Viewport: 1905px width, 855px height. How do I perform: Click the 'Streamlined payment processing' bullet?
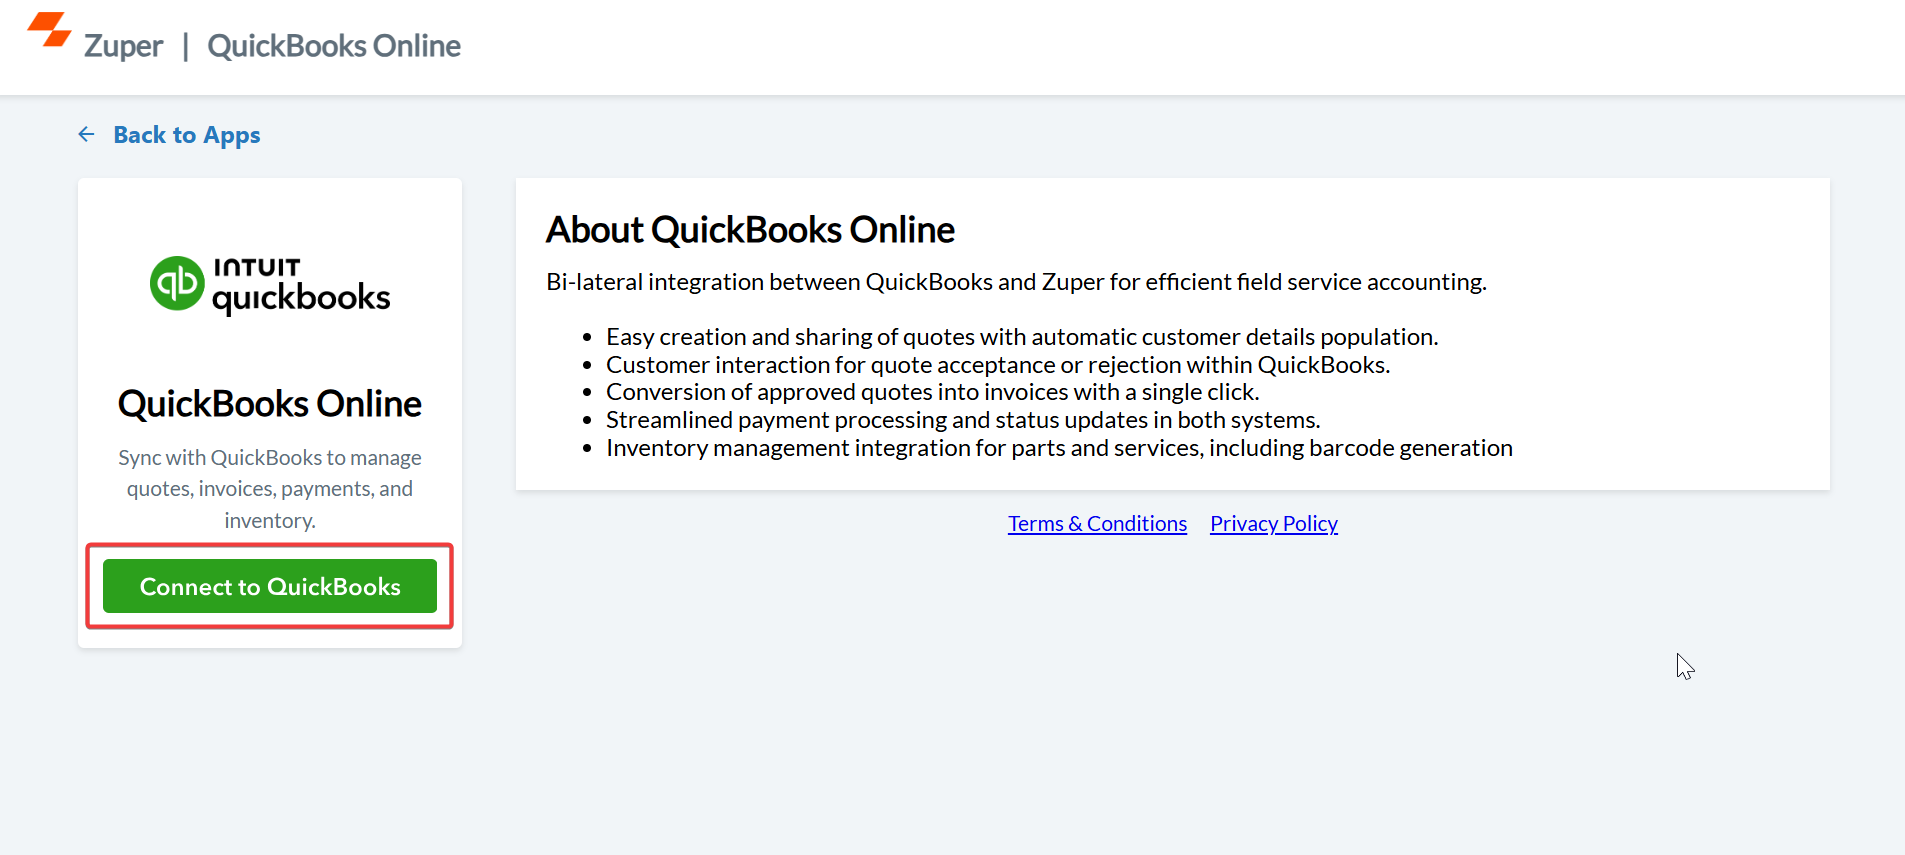click(x=963, y=420)
